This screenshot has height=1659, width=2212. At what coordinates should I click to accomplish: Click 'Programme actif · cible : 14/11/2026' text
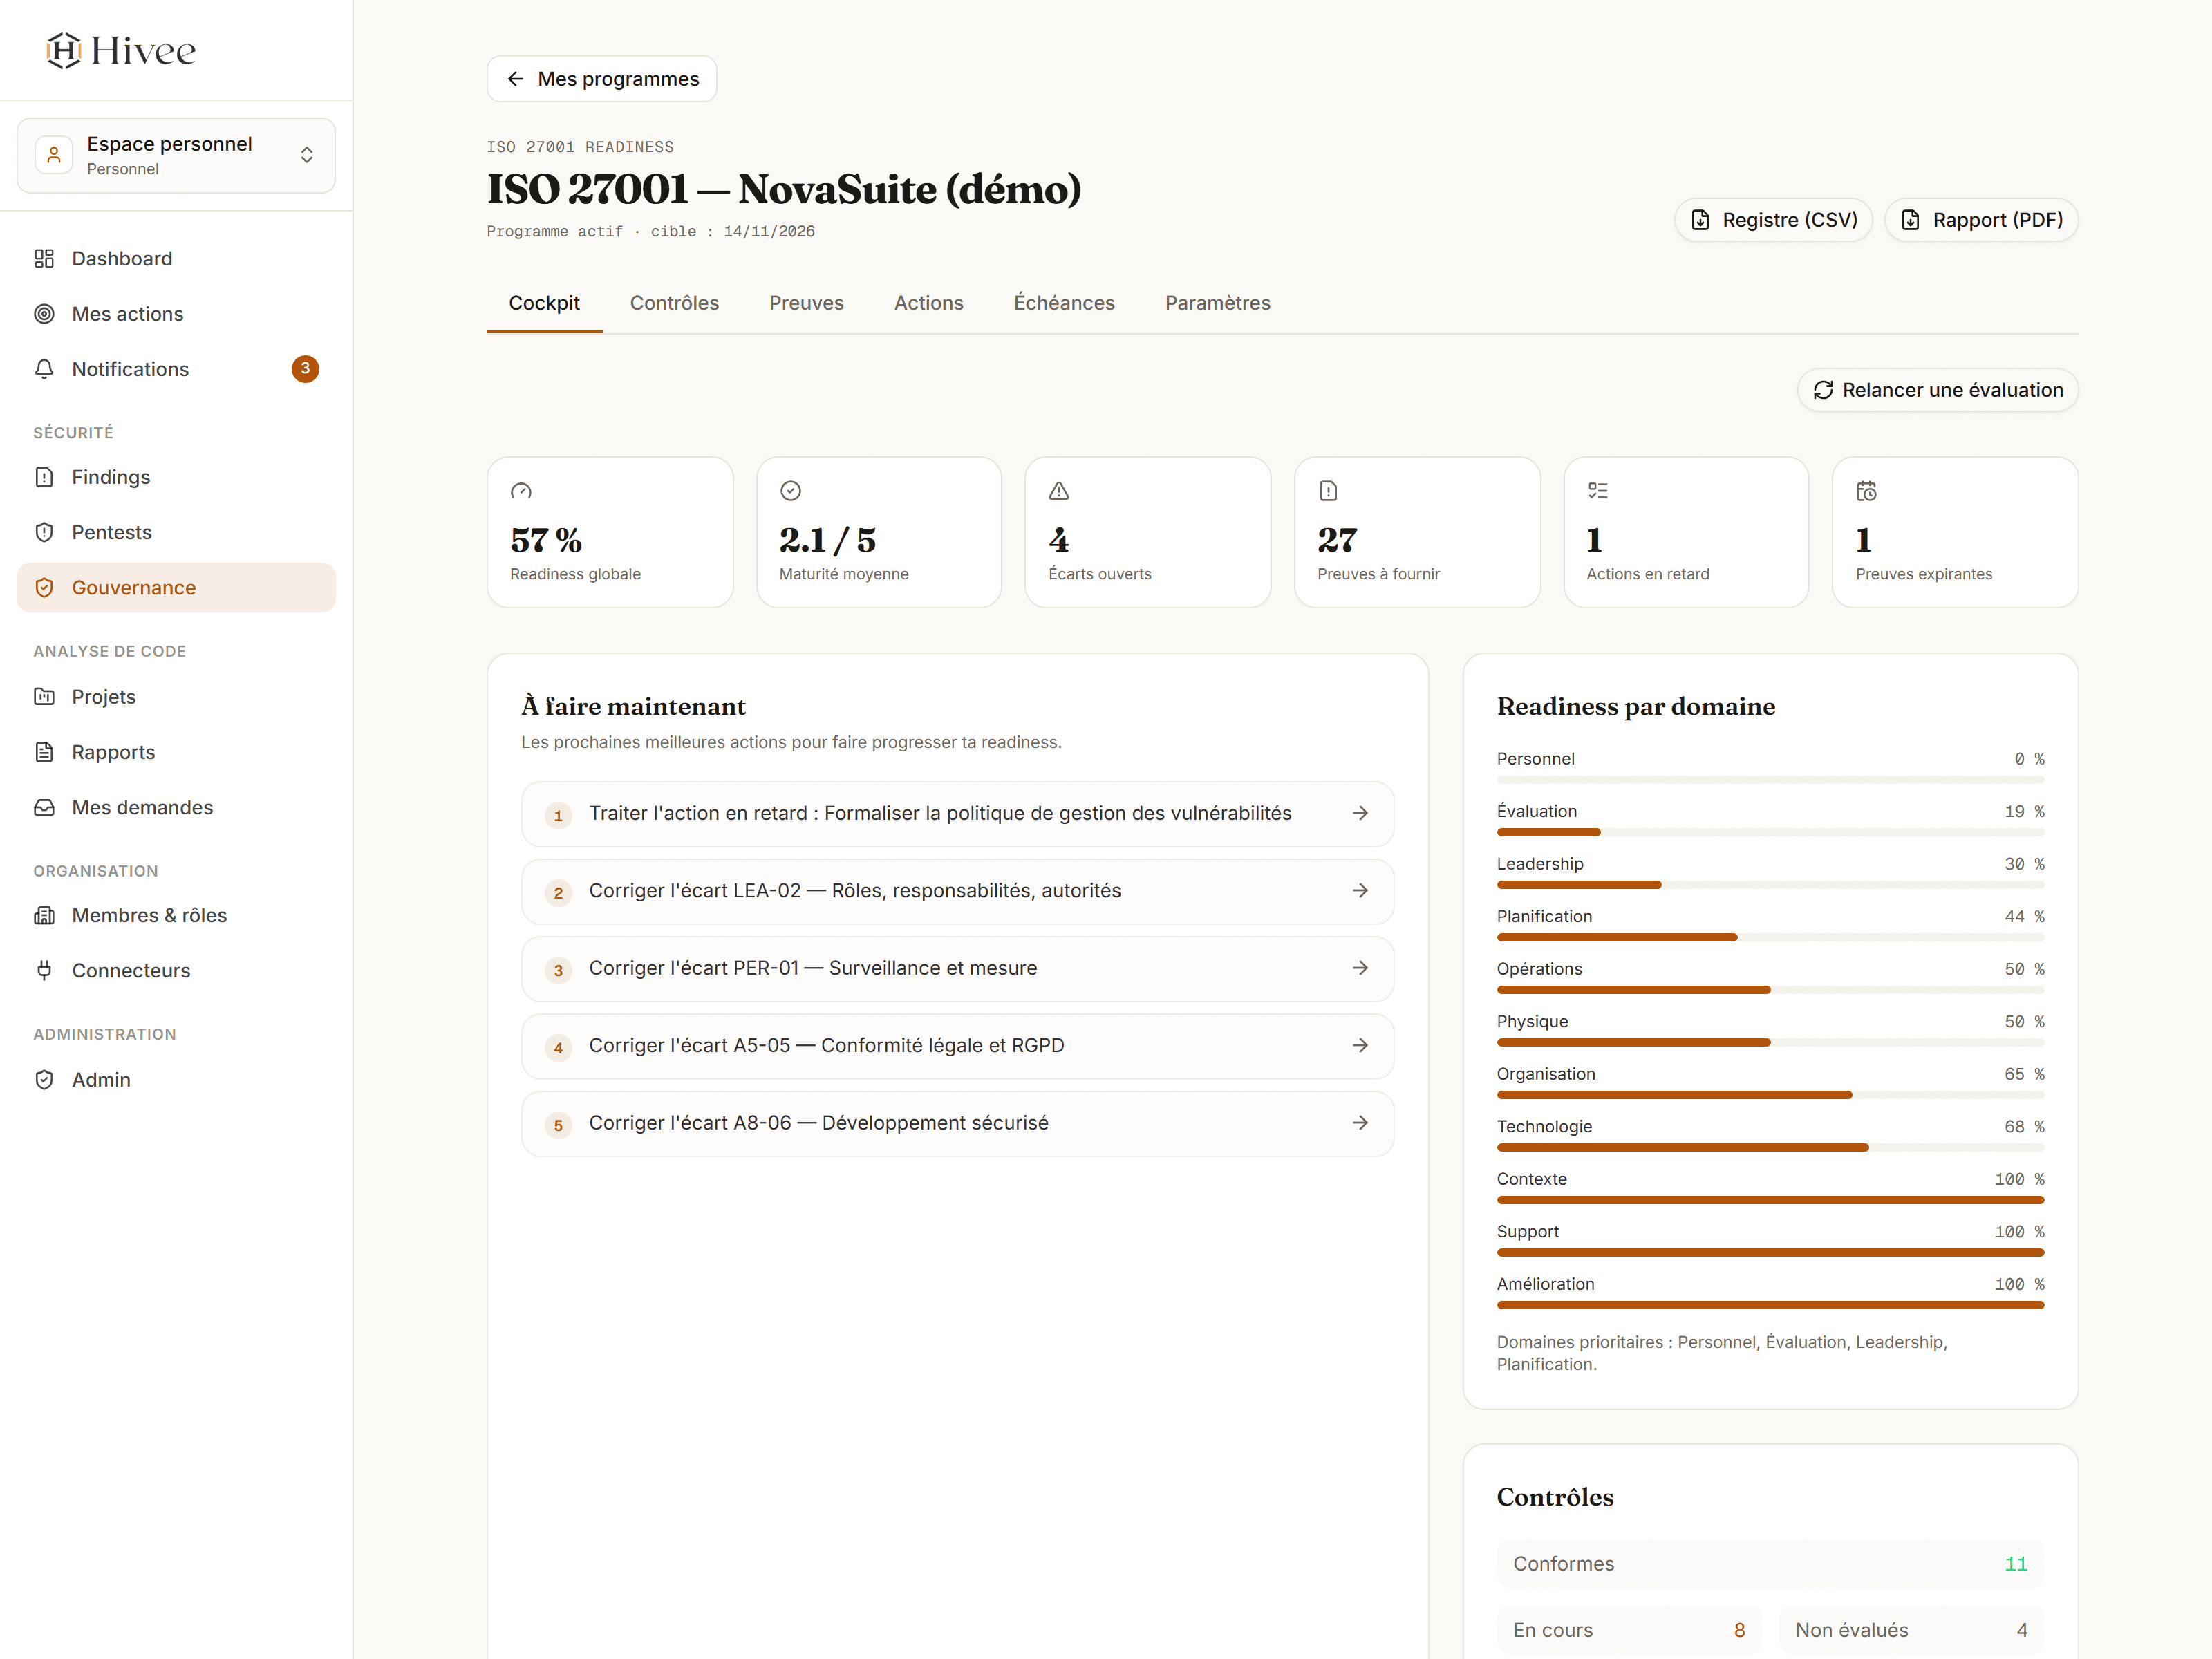[x=651, y=232]
